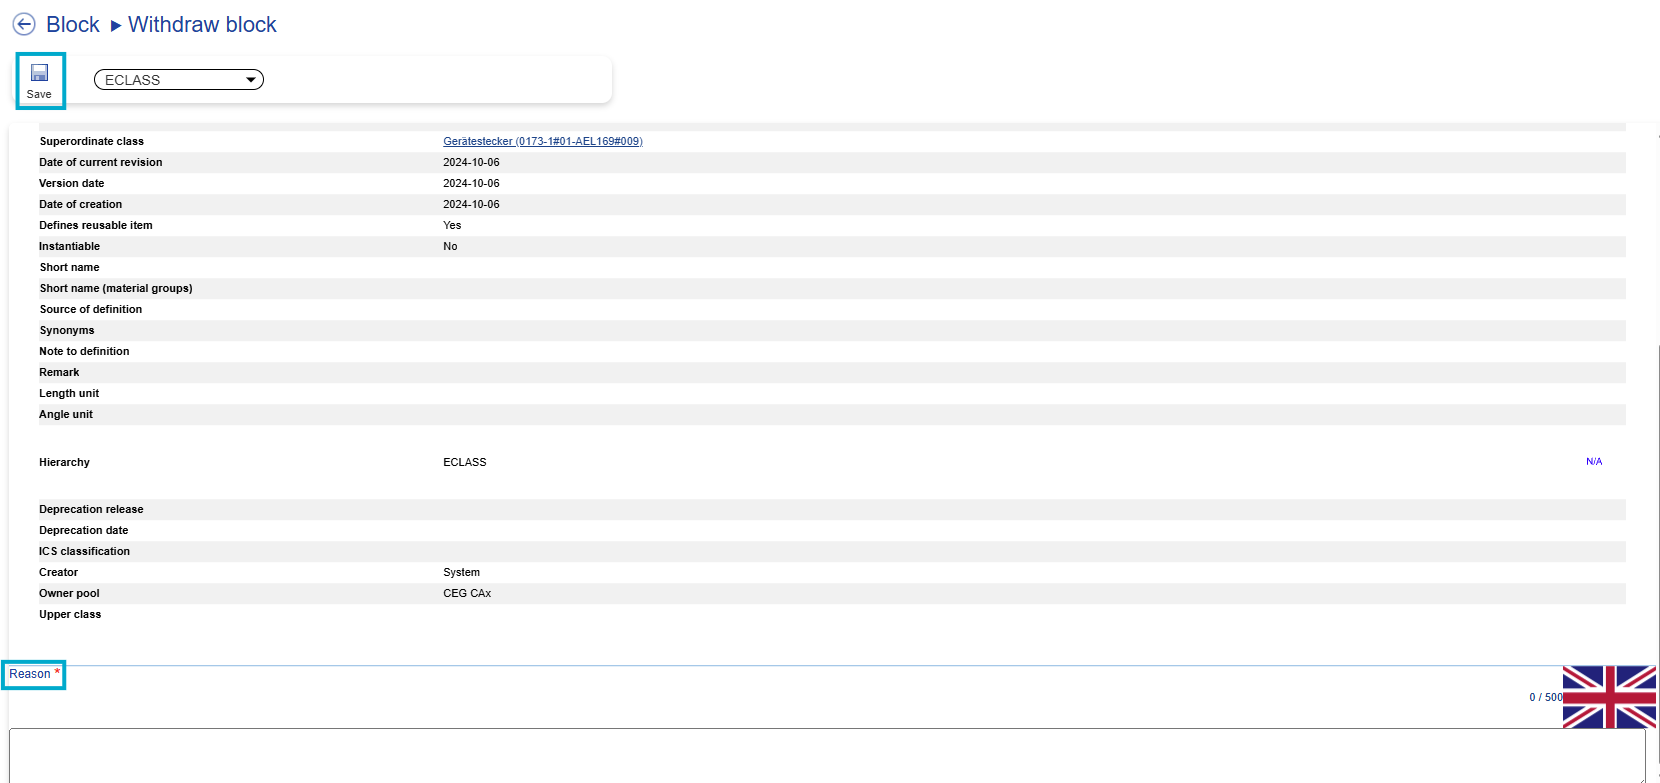Click the breadcrumb triangle separator
1660x783 pixels.
point(115,26)
